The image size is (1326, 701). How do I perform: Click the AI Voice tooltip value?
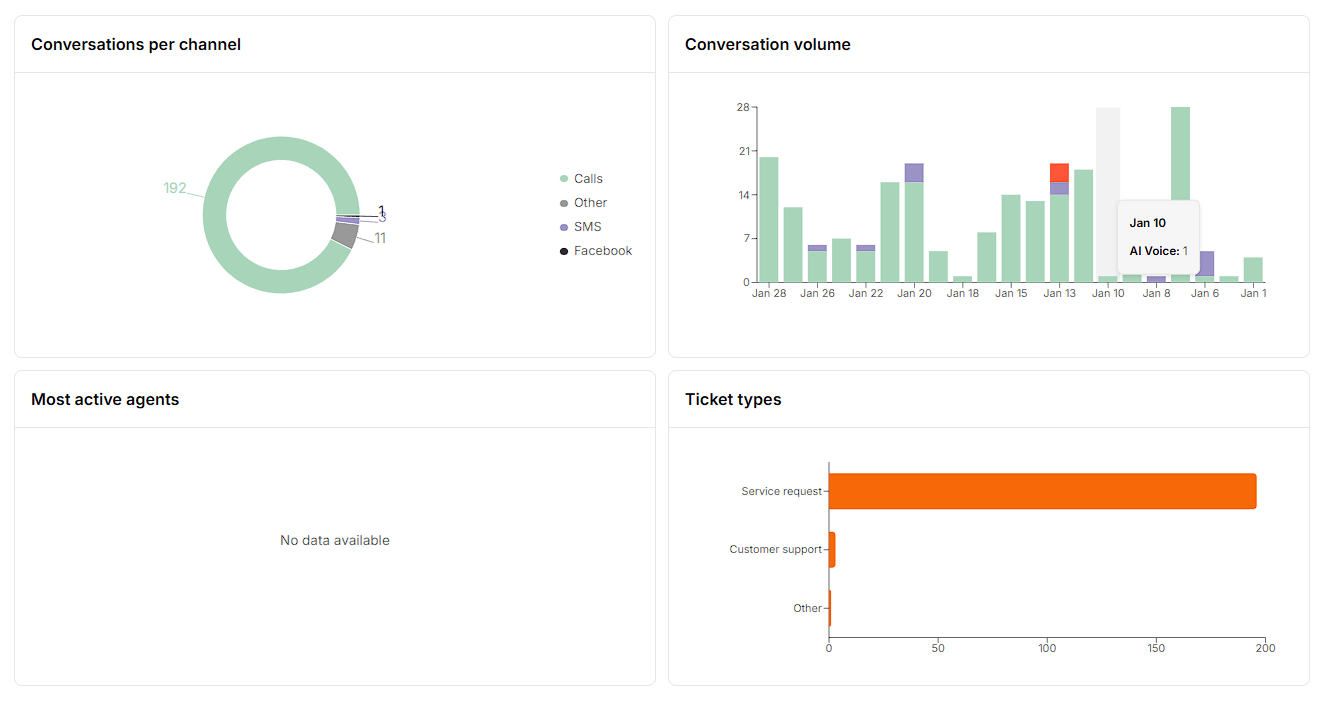click(1185, 251)
